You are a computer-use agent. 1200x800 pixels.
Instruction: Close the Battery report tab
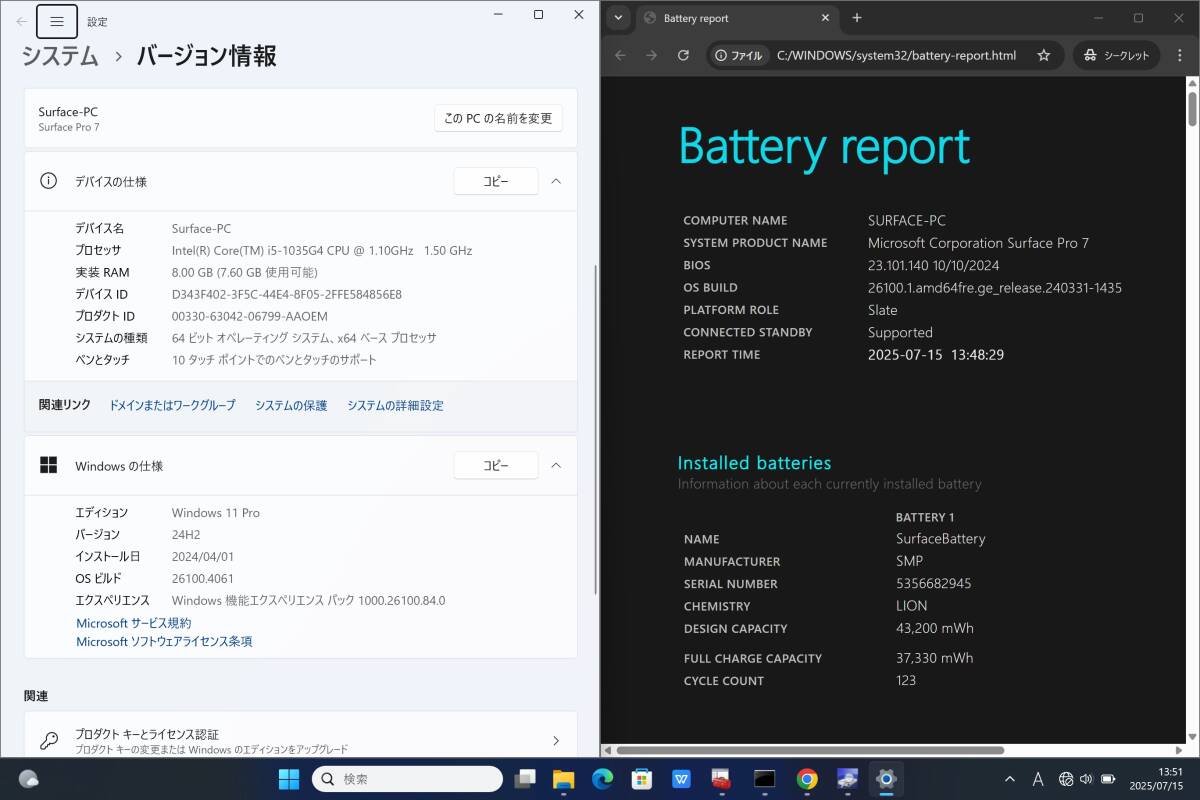coord(825,18)
